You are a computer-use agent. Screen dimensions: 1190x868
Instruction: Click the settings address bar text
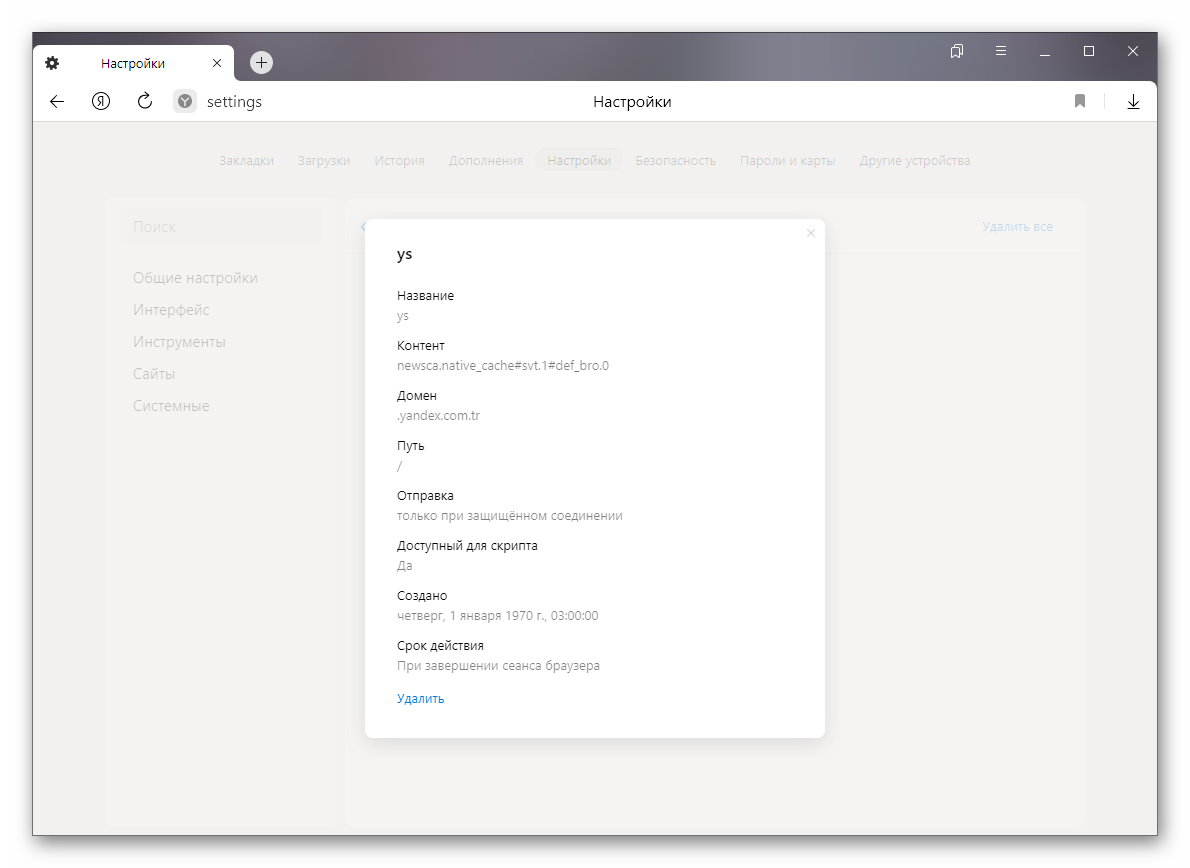tap(234, 101)
